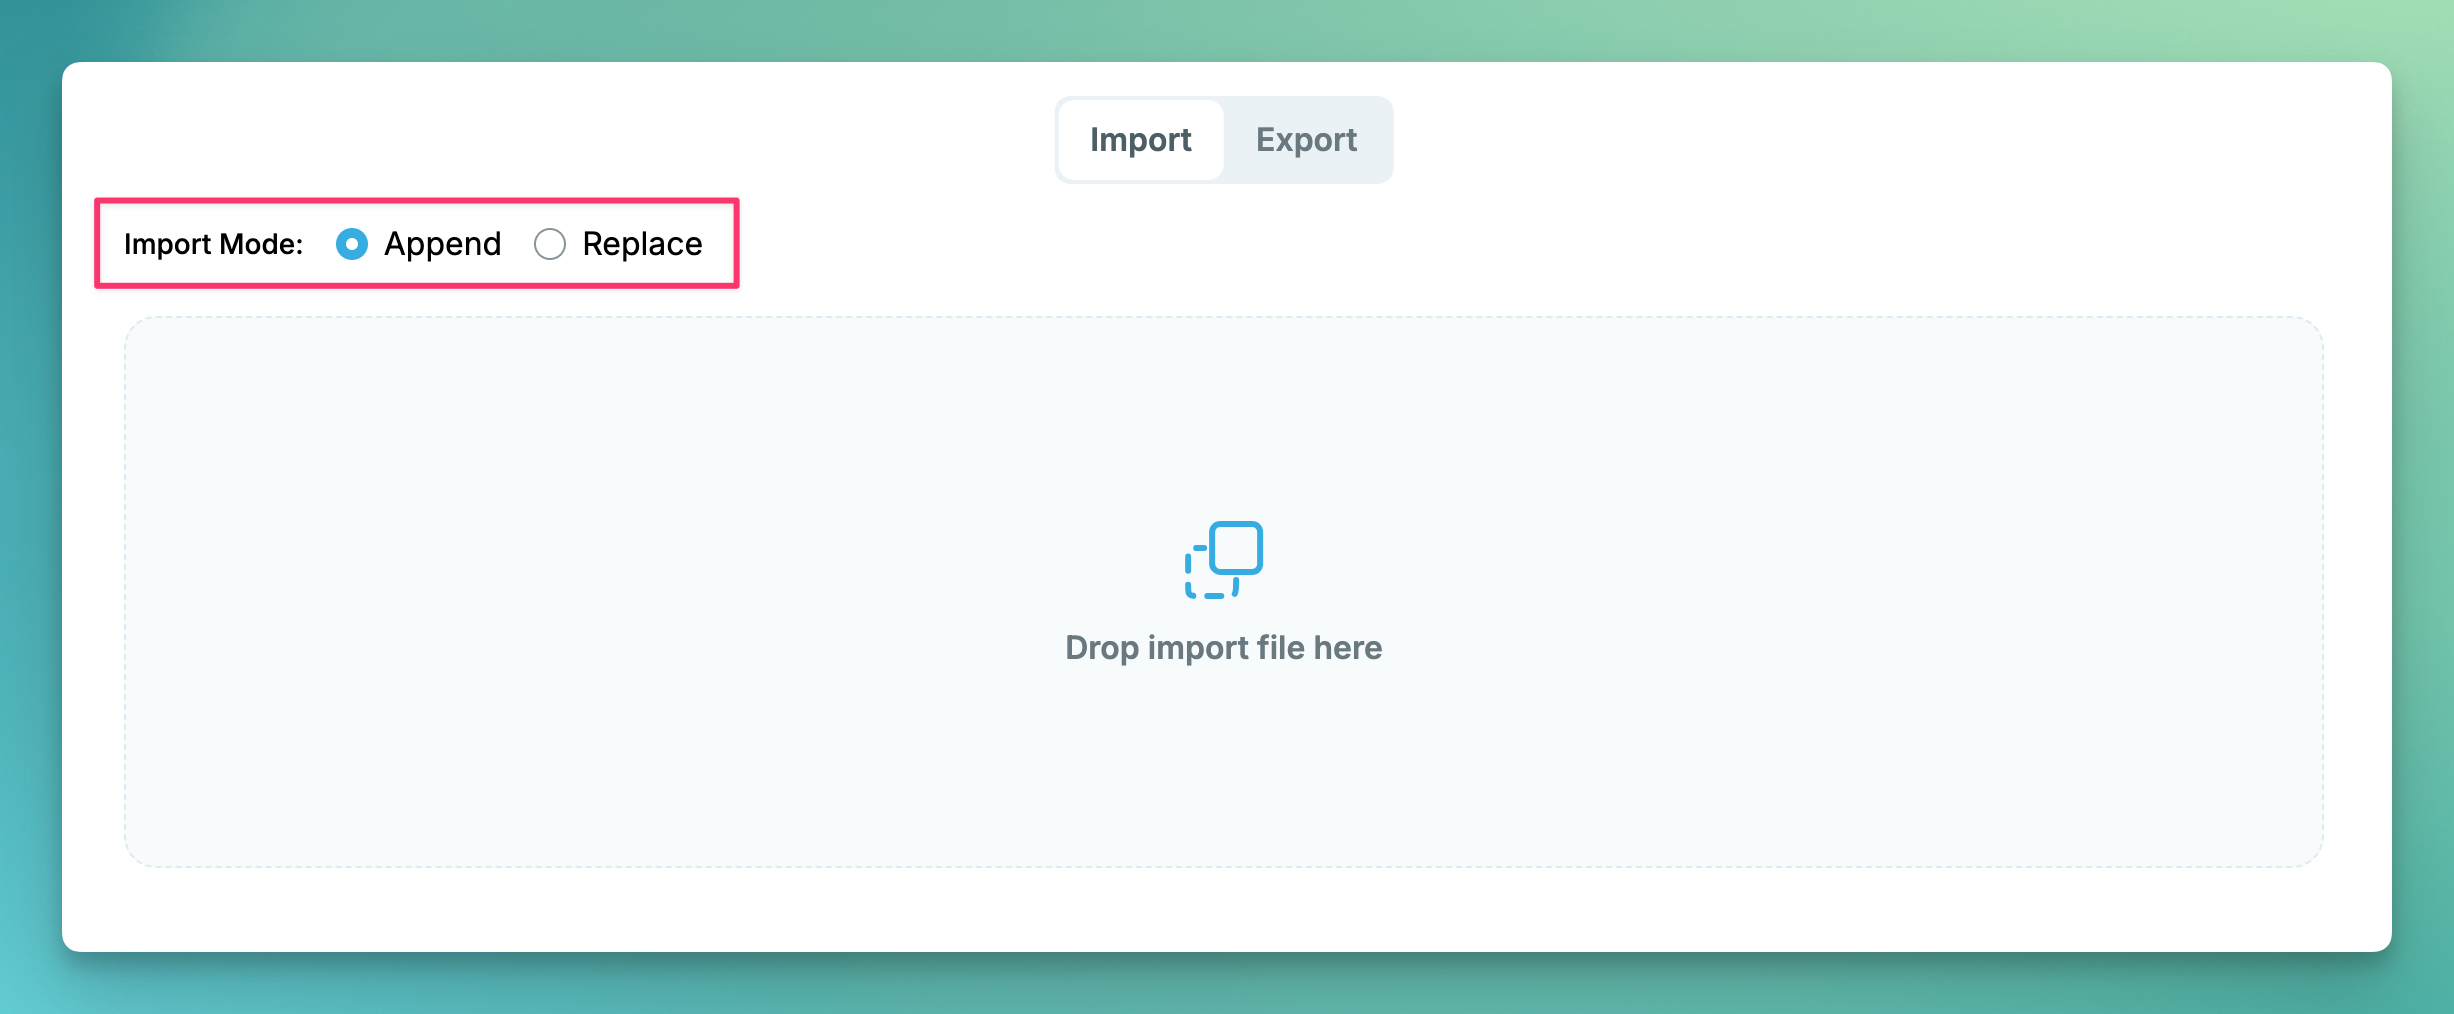Select the Append import mode radio button

[352, 244]
